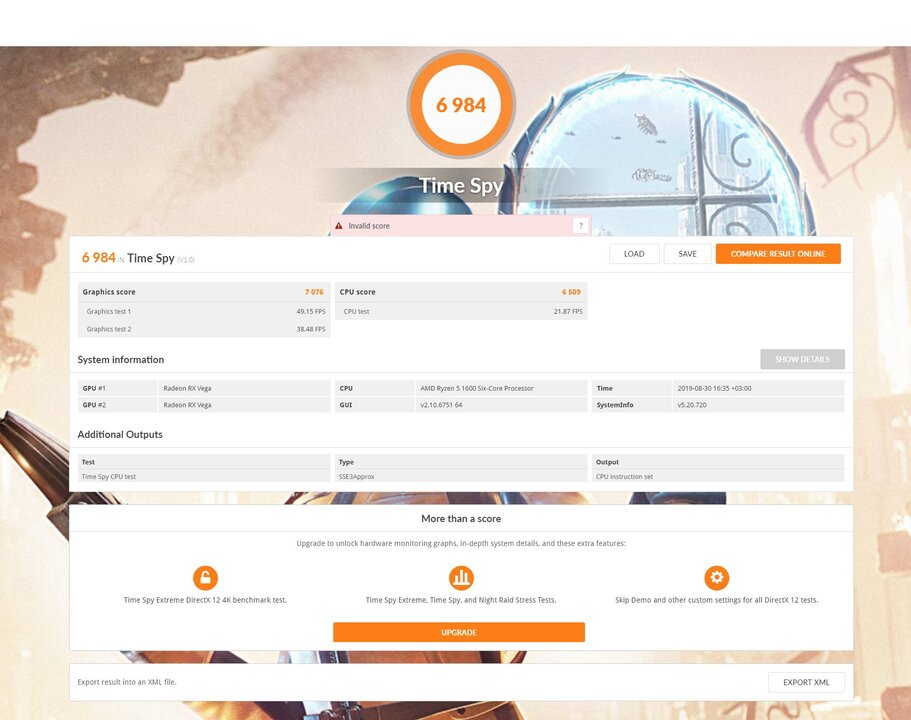Select Graphics test 2 row
This screenshot has width=911, height=720.
click(x=204, y=329)
